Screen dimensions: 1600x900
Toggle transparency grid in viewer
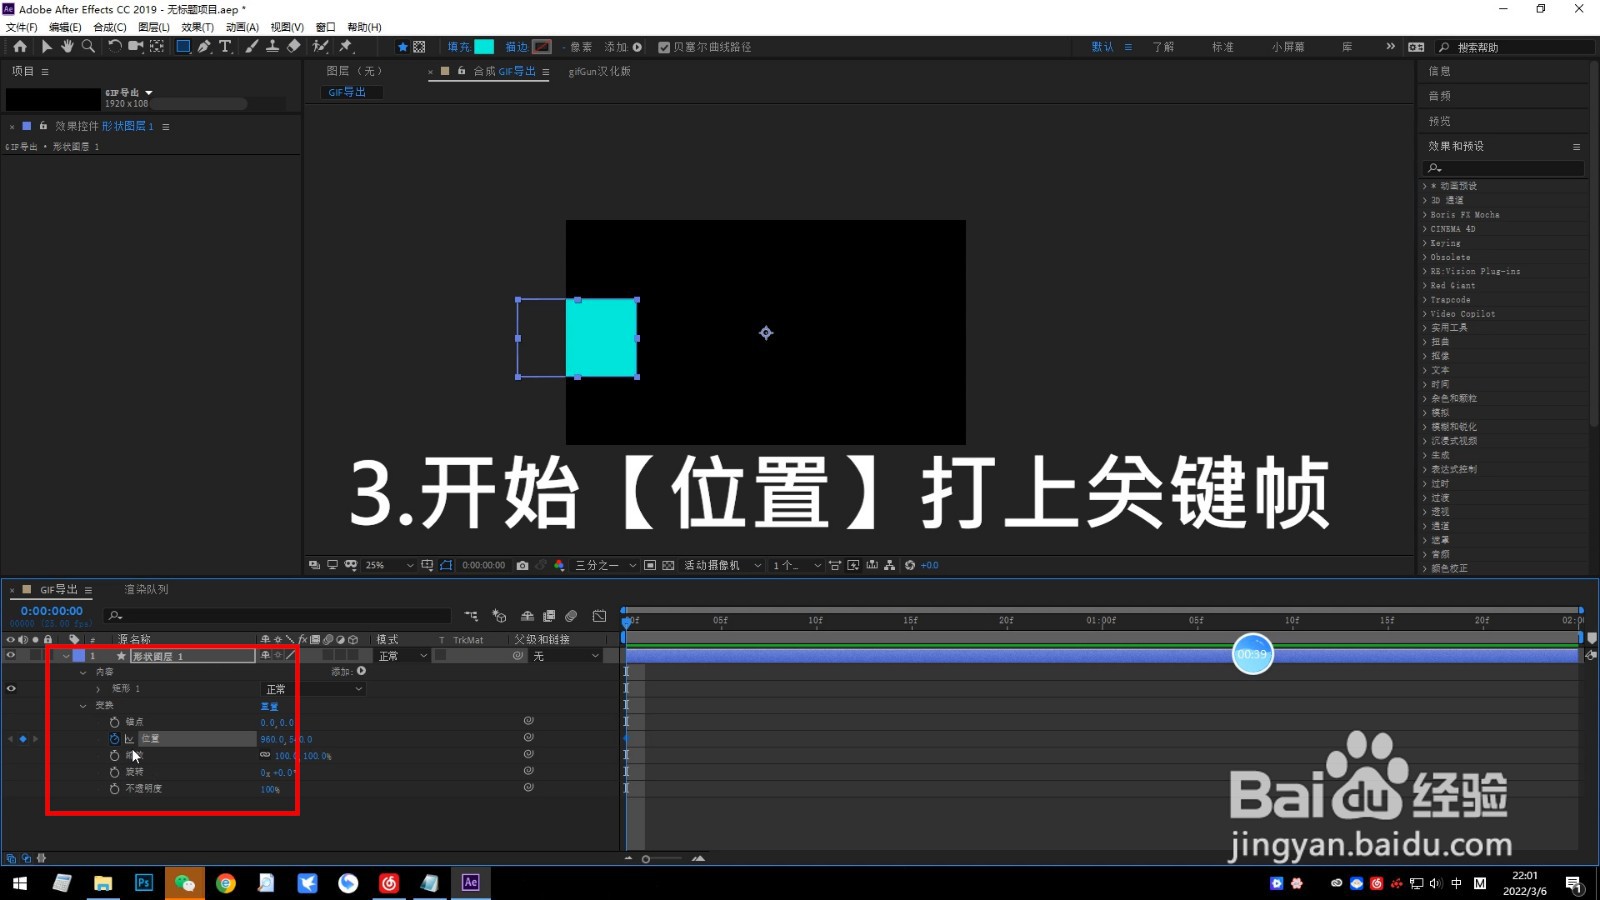coord(668,565)
